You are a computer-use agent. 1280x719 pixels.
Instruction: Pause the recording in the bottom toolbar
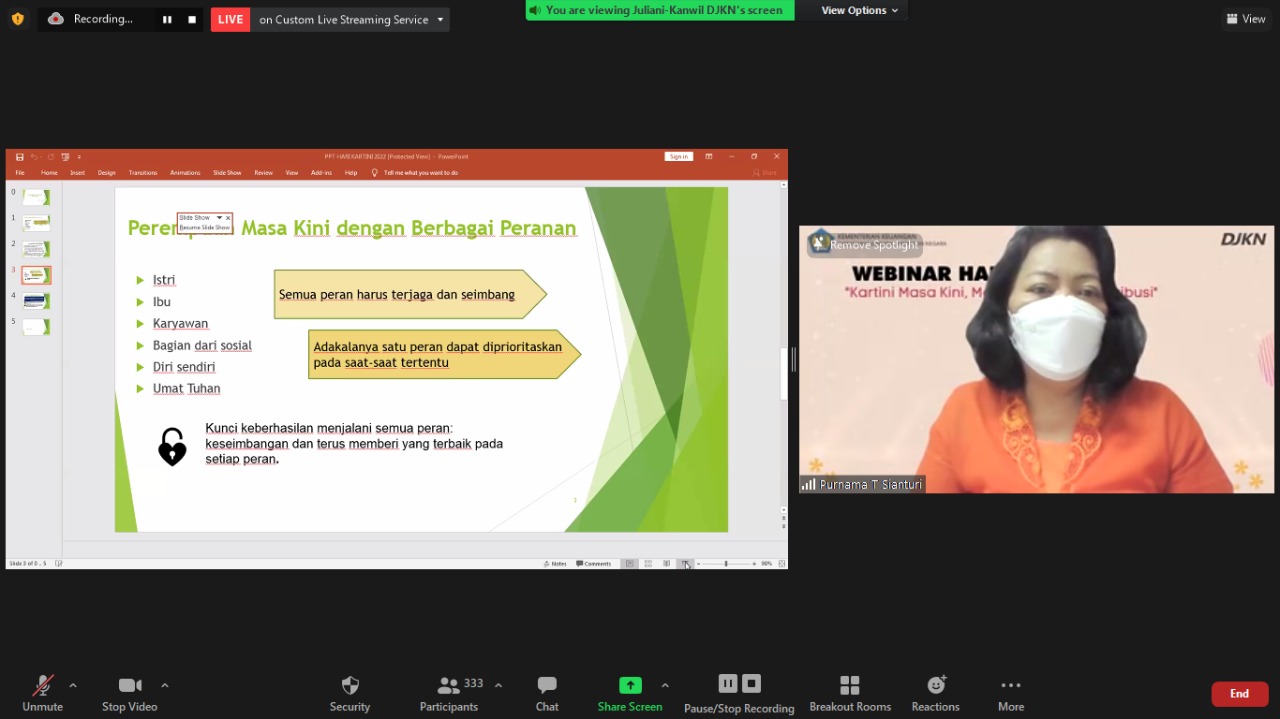click(x=728, y=684)
